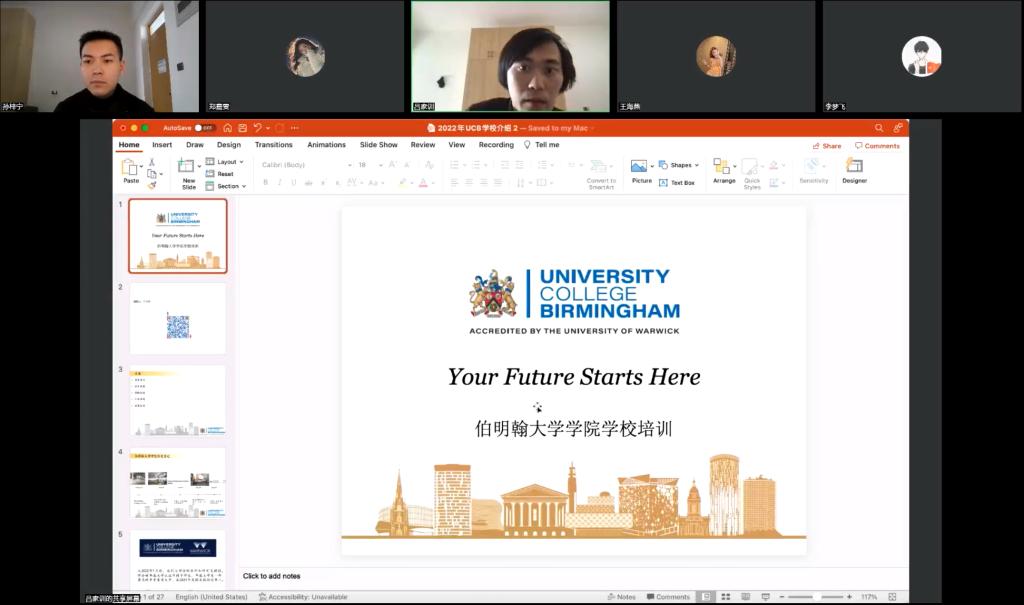Insert a Text Box
1024x605 pixels.
[x=677, y=183]
